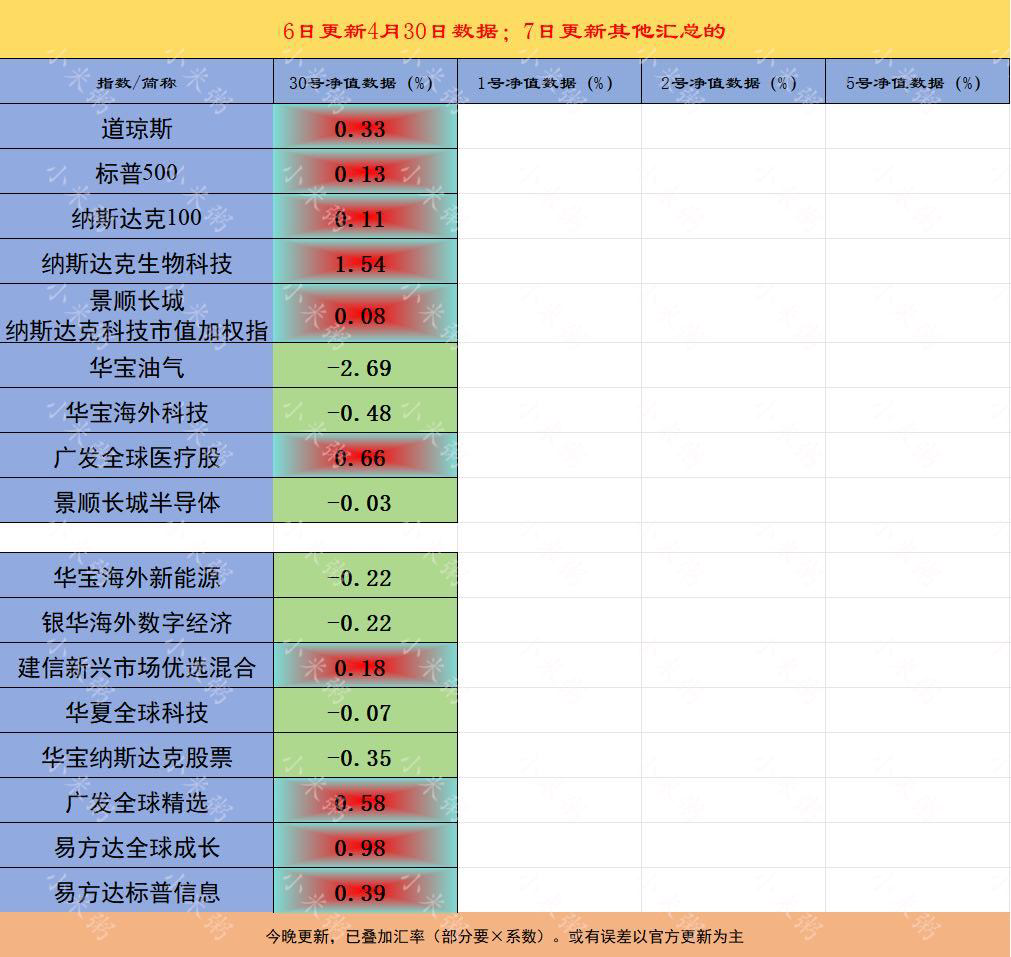Click the '华宝海外科技' row label
The image size is (1011, 957).
tap(137, 411)
